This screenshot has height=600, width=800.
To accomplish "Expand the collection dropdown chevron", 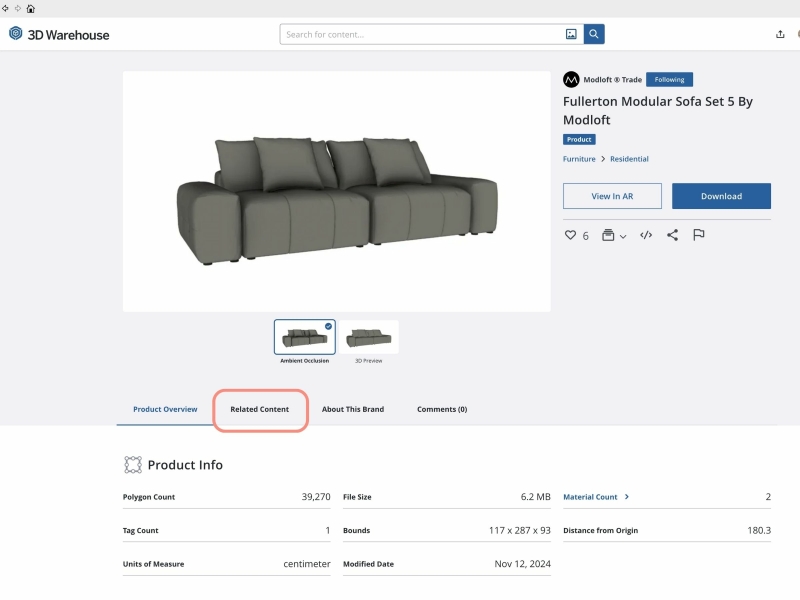I will [x=623, y=236].
